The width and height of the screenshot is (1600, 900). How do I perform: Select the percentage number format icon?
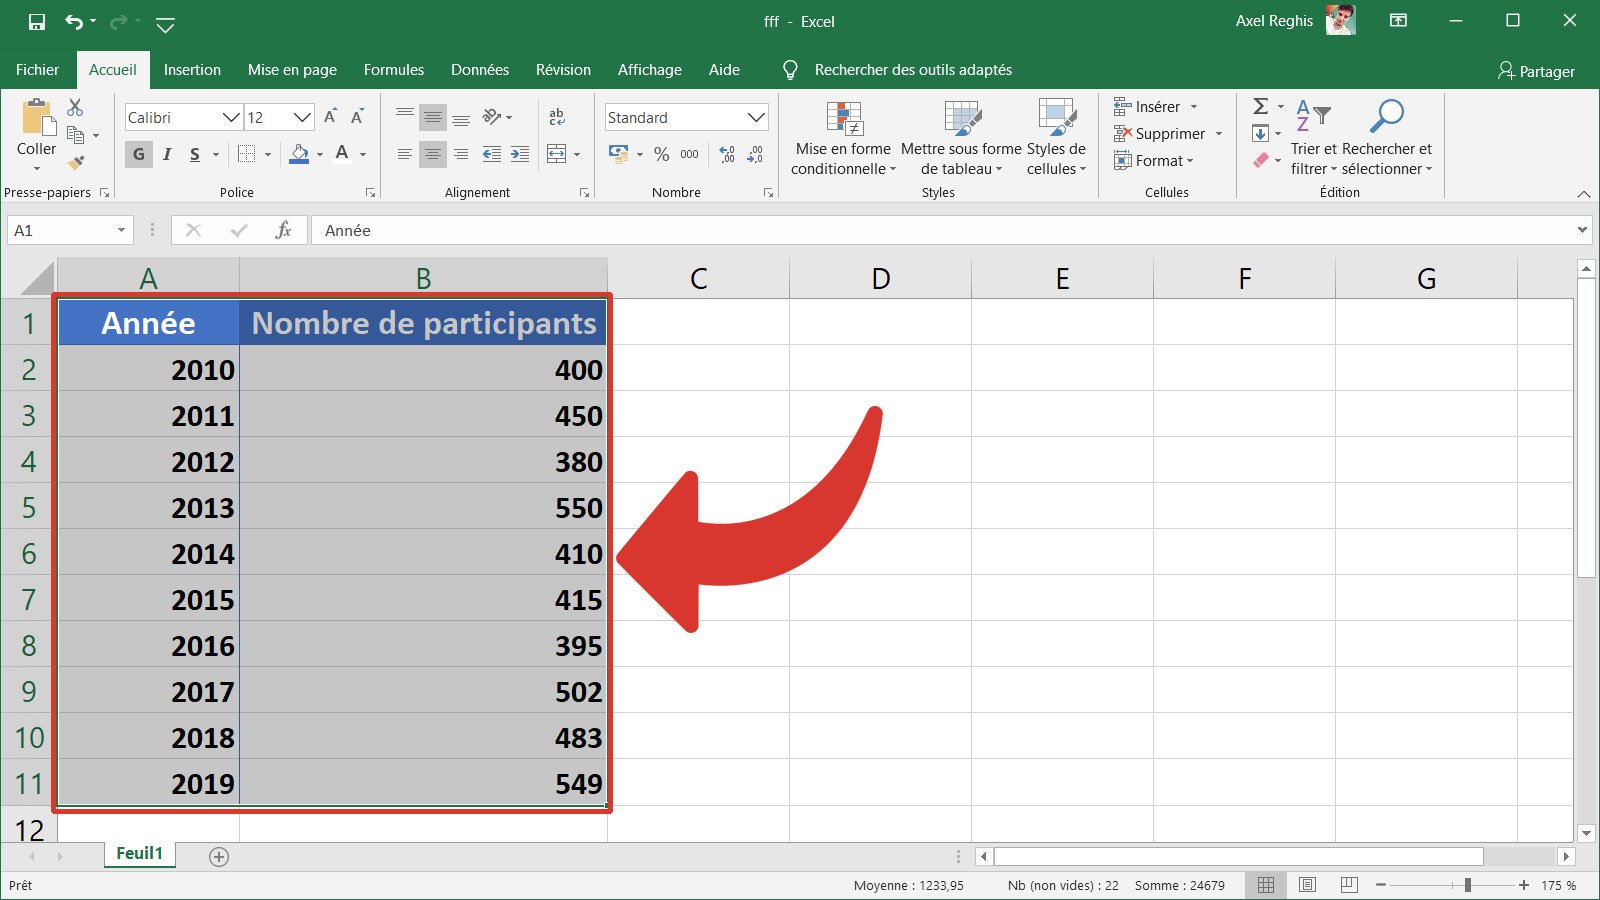click(660, 154)
